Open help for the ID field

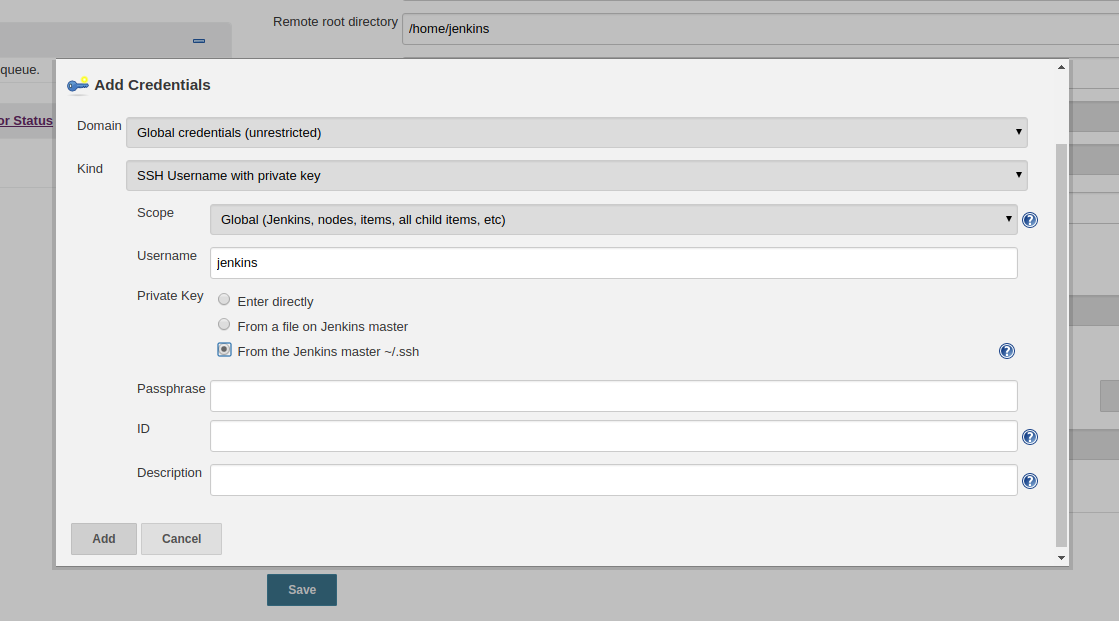click(1030, 437)
